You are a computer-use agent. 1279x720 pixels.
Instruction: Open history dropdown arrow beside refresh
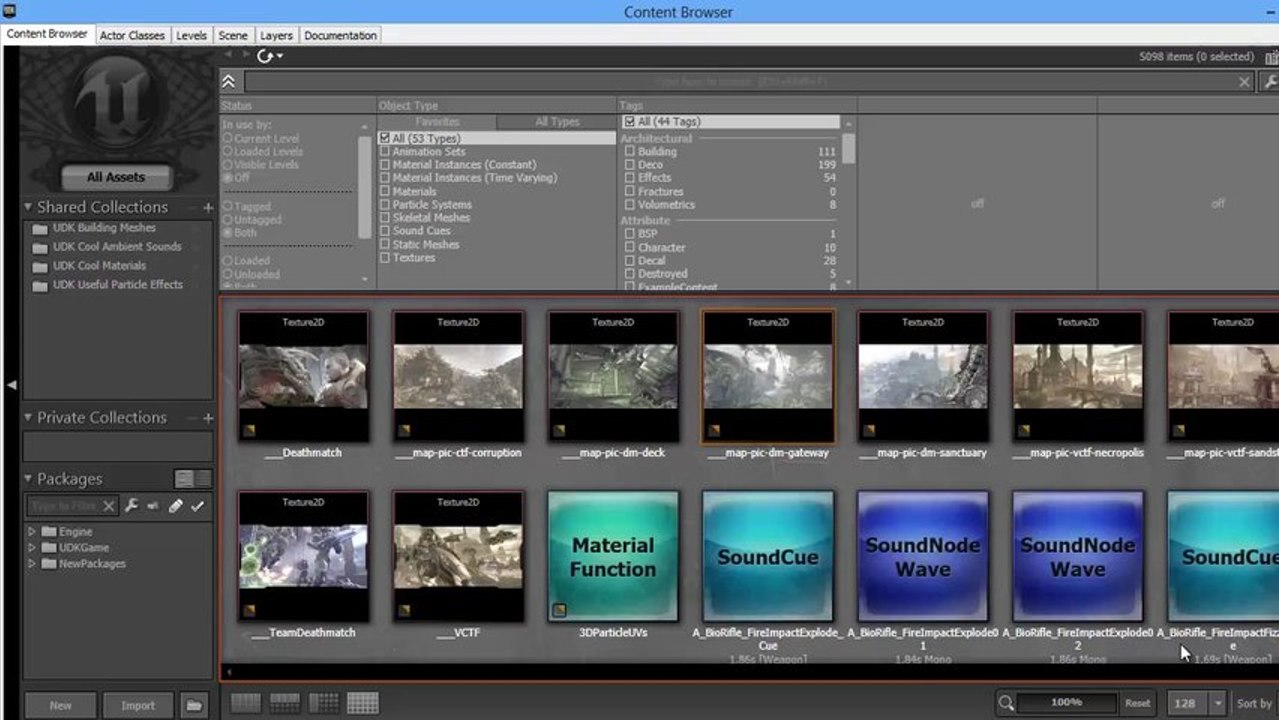point(280,56)
